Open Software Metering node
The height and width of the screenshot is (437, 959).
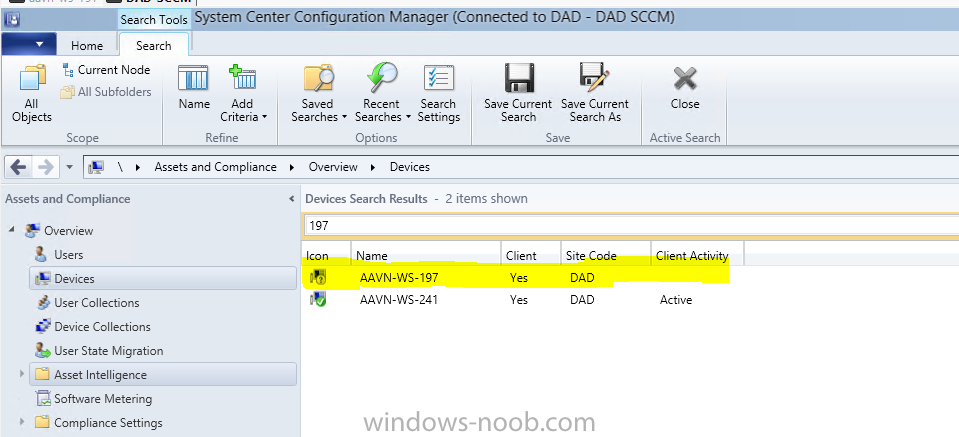click(103, 398)
